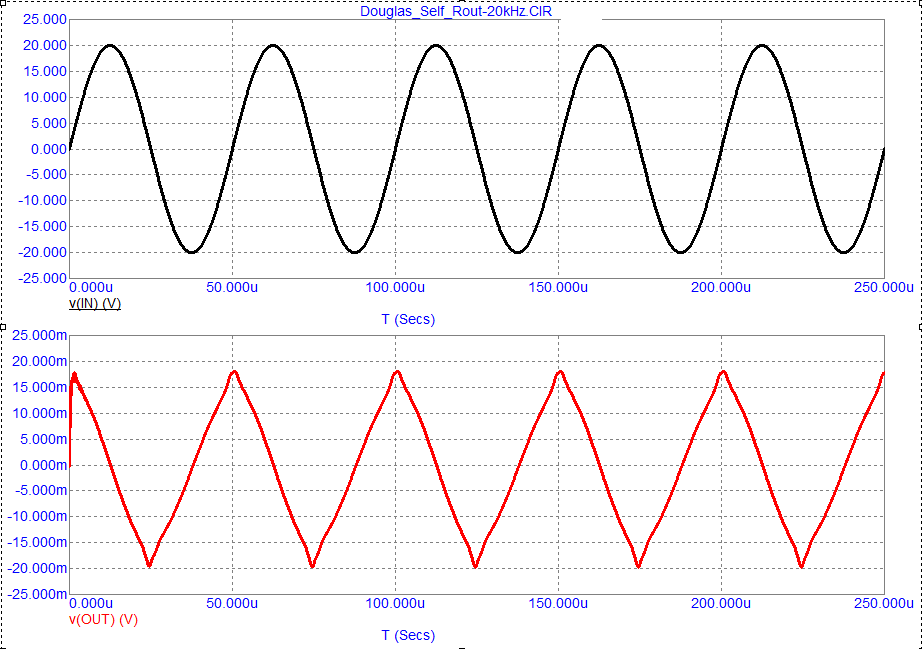Click the 5.000 value on the v(IN) axis
Image resolution: width=922 pixels, height=649 pixels.
tap(48, 123)
